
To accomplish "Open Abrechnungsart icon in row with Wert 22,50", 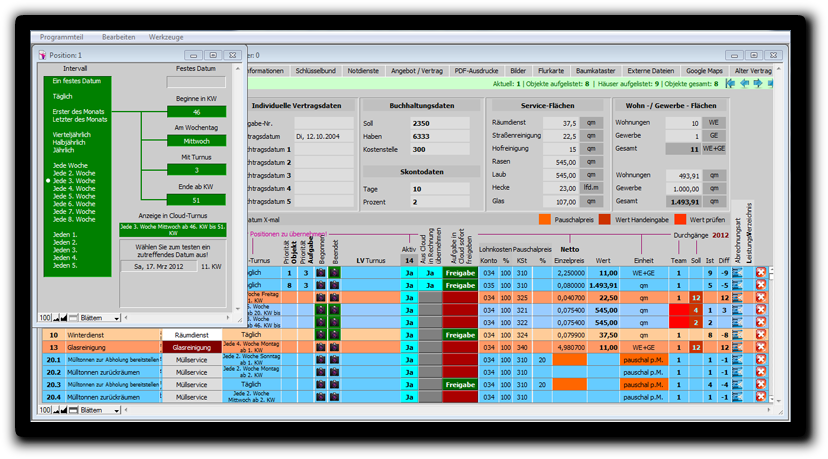I will click(x=737, y=297).
